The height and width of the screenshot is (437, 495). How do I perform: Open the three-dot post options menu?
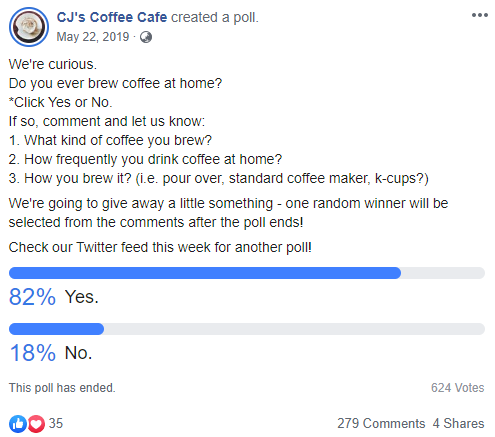(480, 15)
